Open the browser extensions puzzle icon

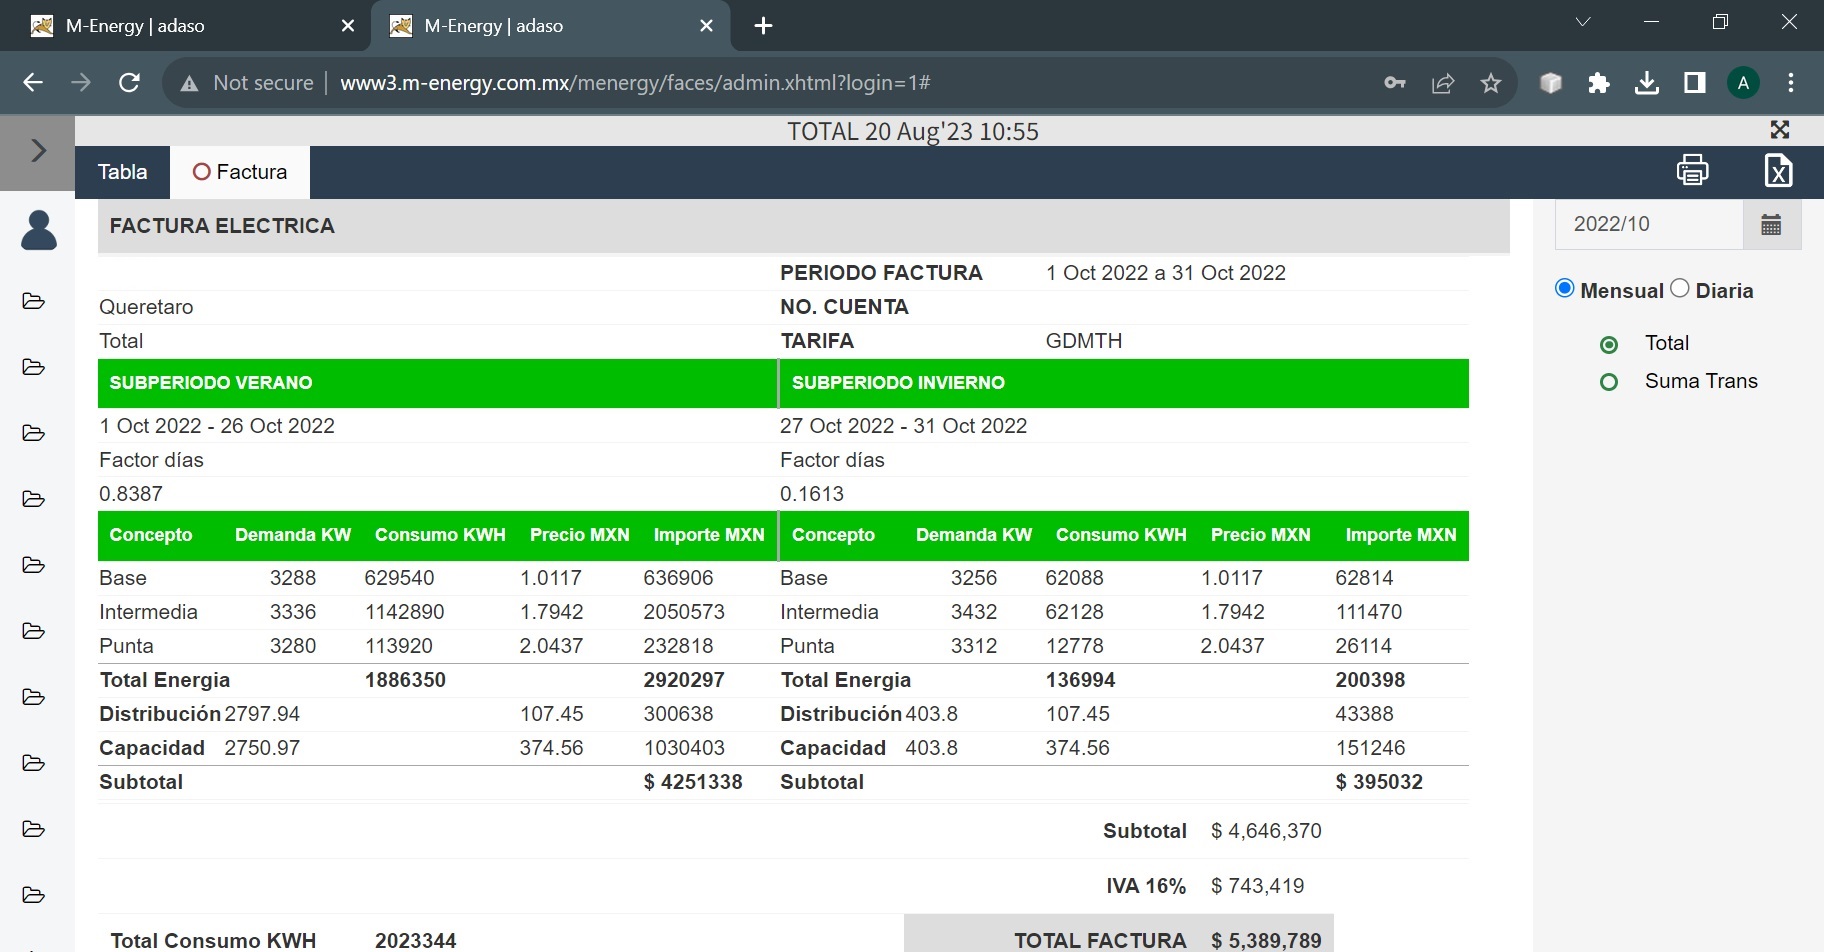tap(1598, 83)
